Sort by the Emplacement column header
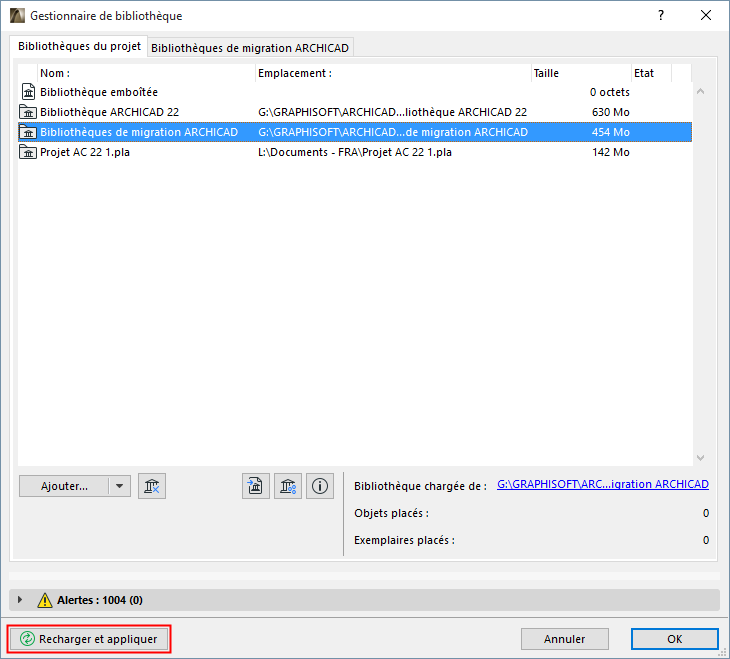This screenshot has height=659, width=730. 393,73
